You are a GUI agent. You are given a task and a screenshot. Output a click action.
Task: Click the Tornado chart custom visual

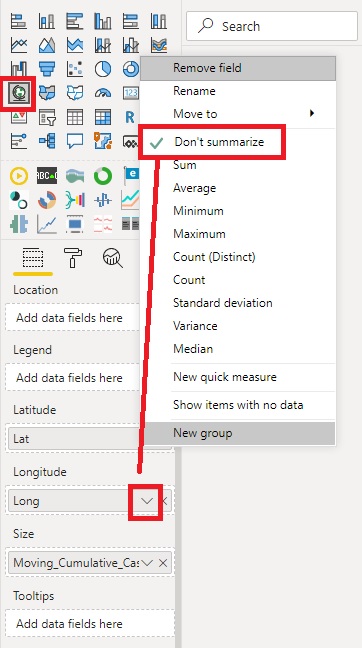[x=19, y=224]
